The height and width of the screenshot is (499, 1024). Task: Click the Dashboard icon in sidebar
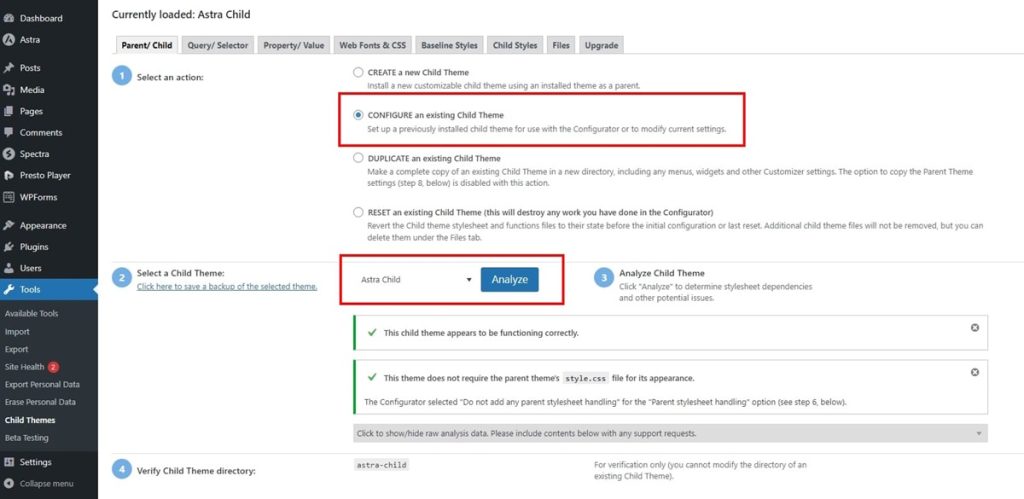(8, 18)
